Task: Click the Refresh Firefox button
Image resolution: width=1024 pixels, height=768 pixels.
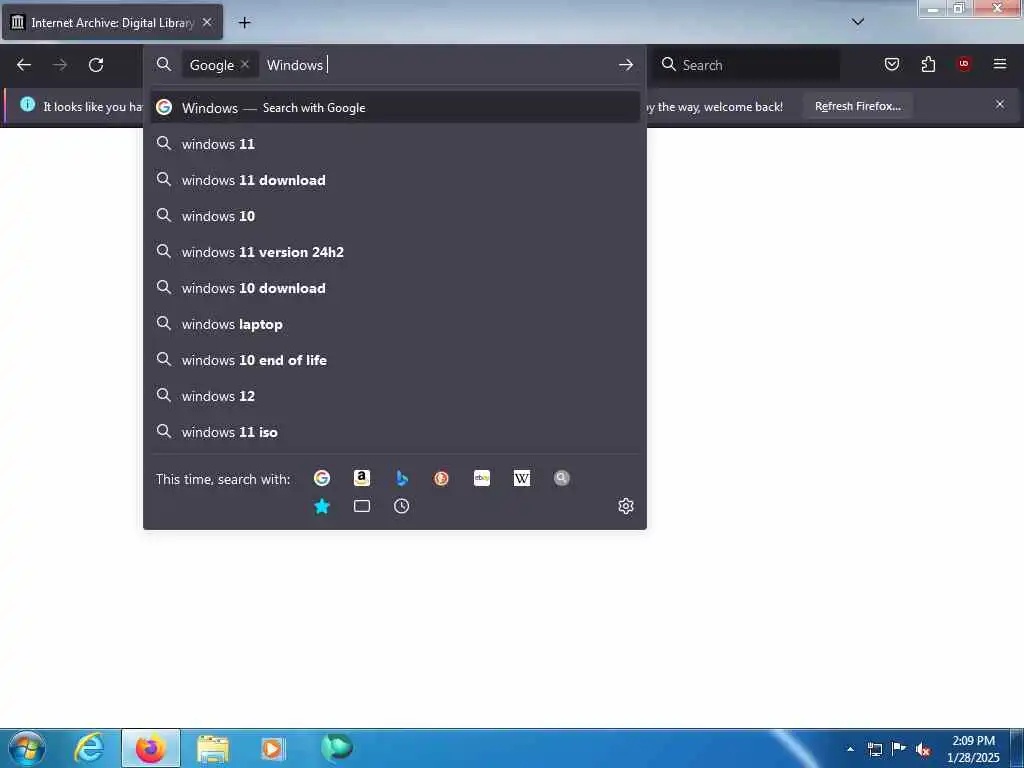Action: [857, 106]
